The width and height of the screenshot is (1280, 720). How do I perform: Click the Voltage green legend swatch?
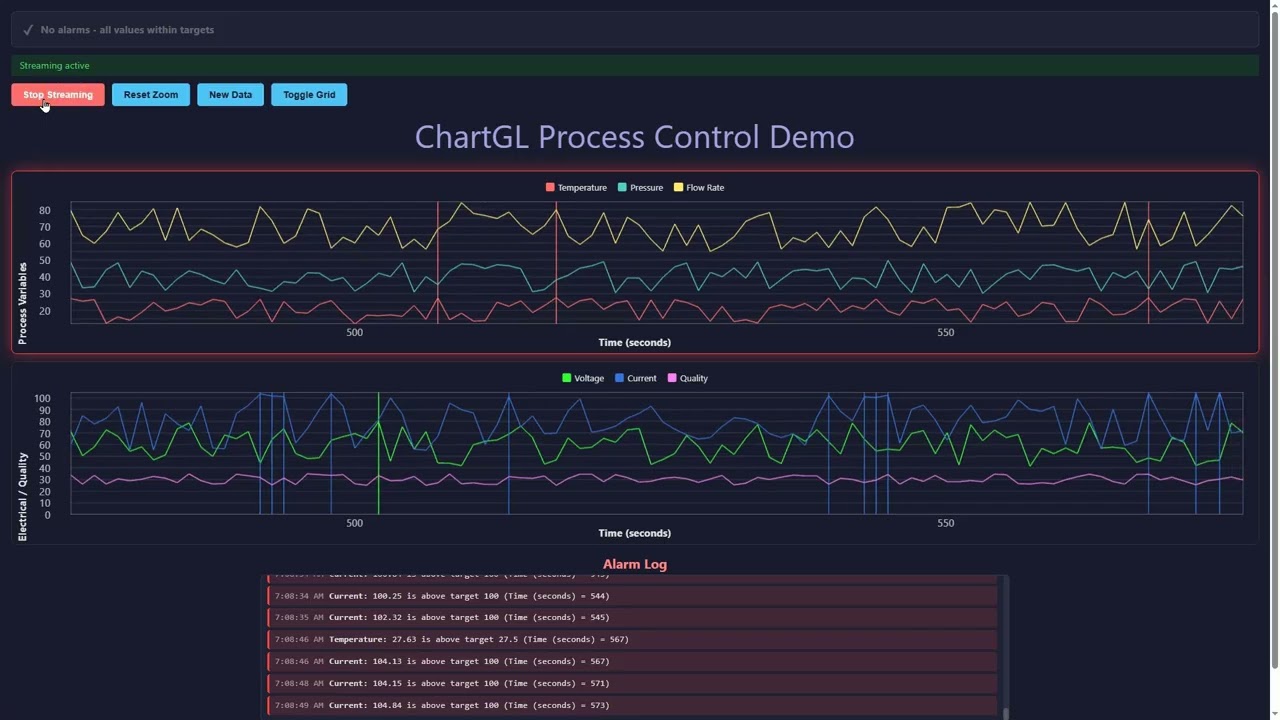pos(566,378)
